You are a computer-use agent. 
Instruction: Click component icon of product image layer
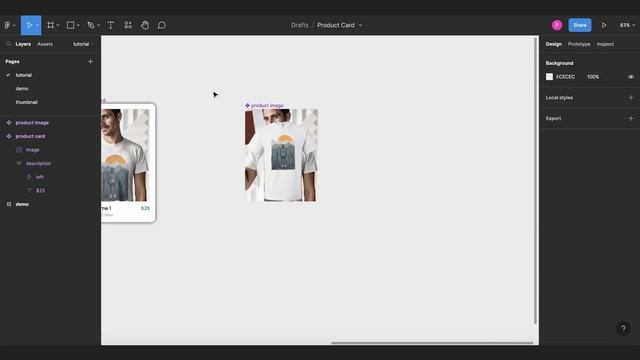9,122
